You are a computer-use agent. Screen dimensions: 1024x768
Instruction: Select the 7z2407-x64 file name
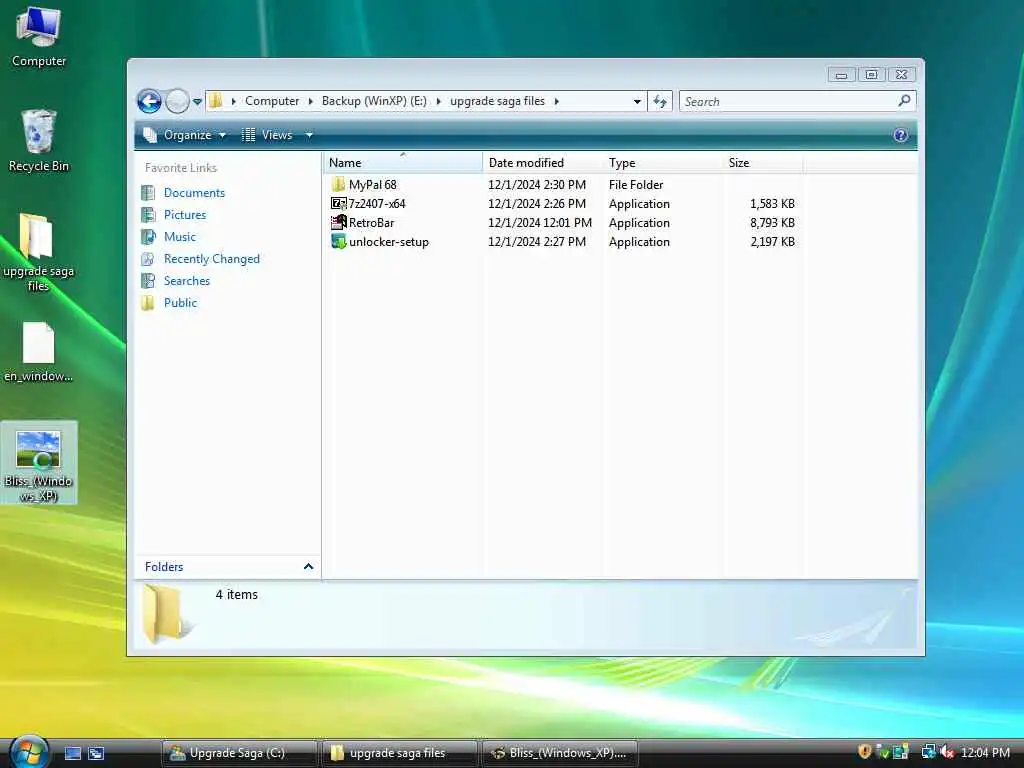click(377, 204)
